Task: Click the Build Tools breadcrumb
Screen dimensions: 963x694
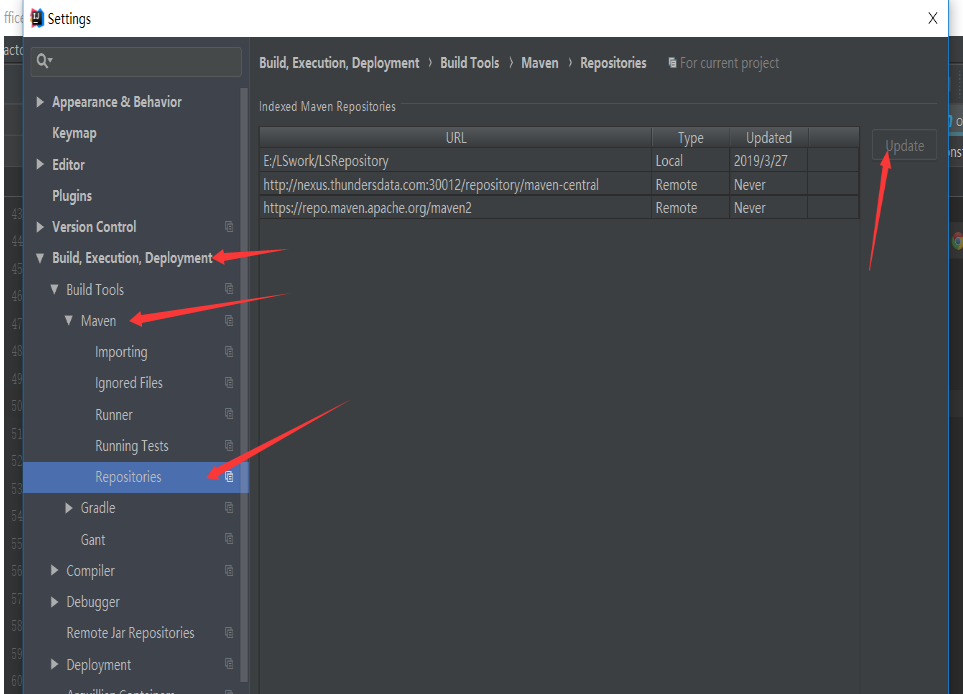Action: 469,63
